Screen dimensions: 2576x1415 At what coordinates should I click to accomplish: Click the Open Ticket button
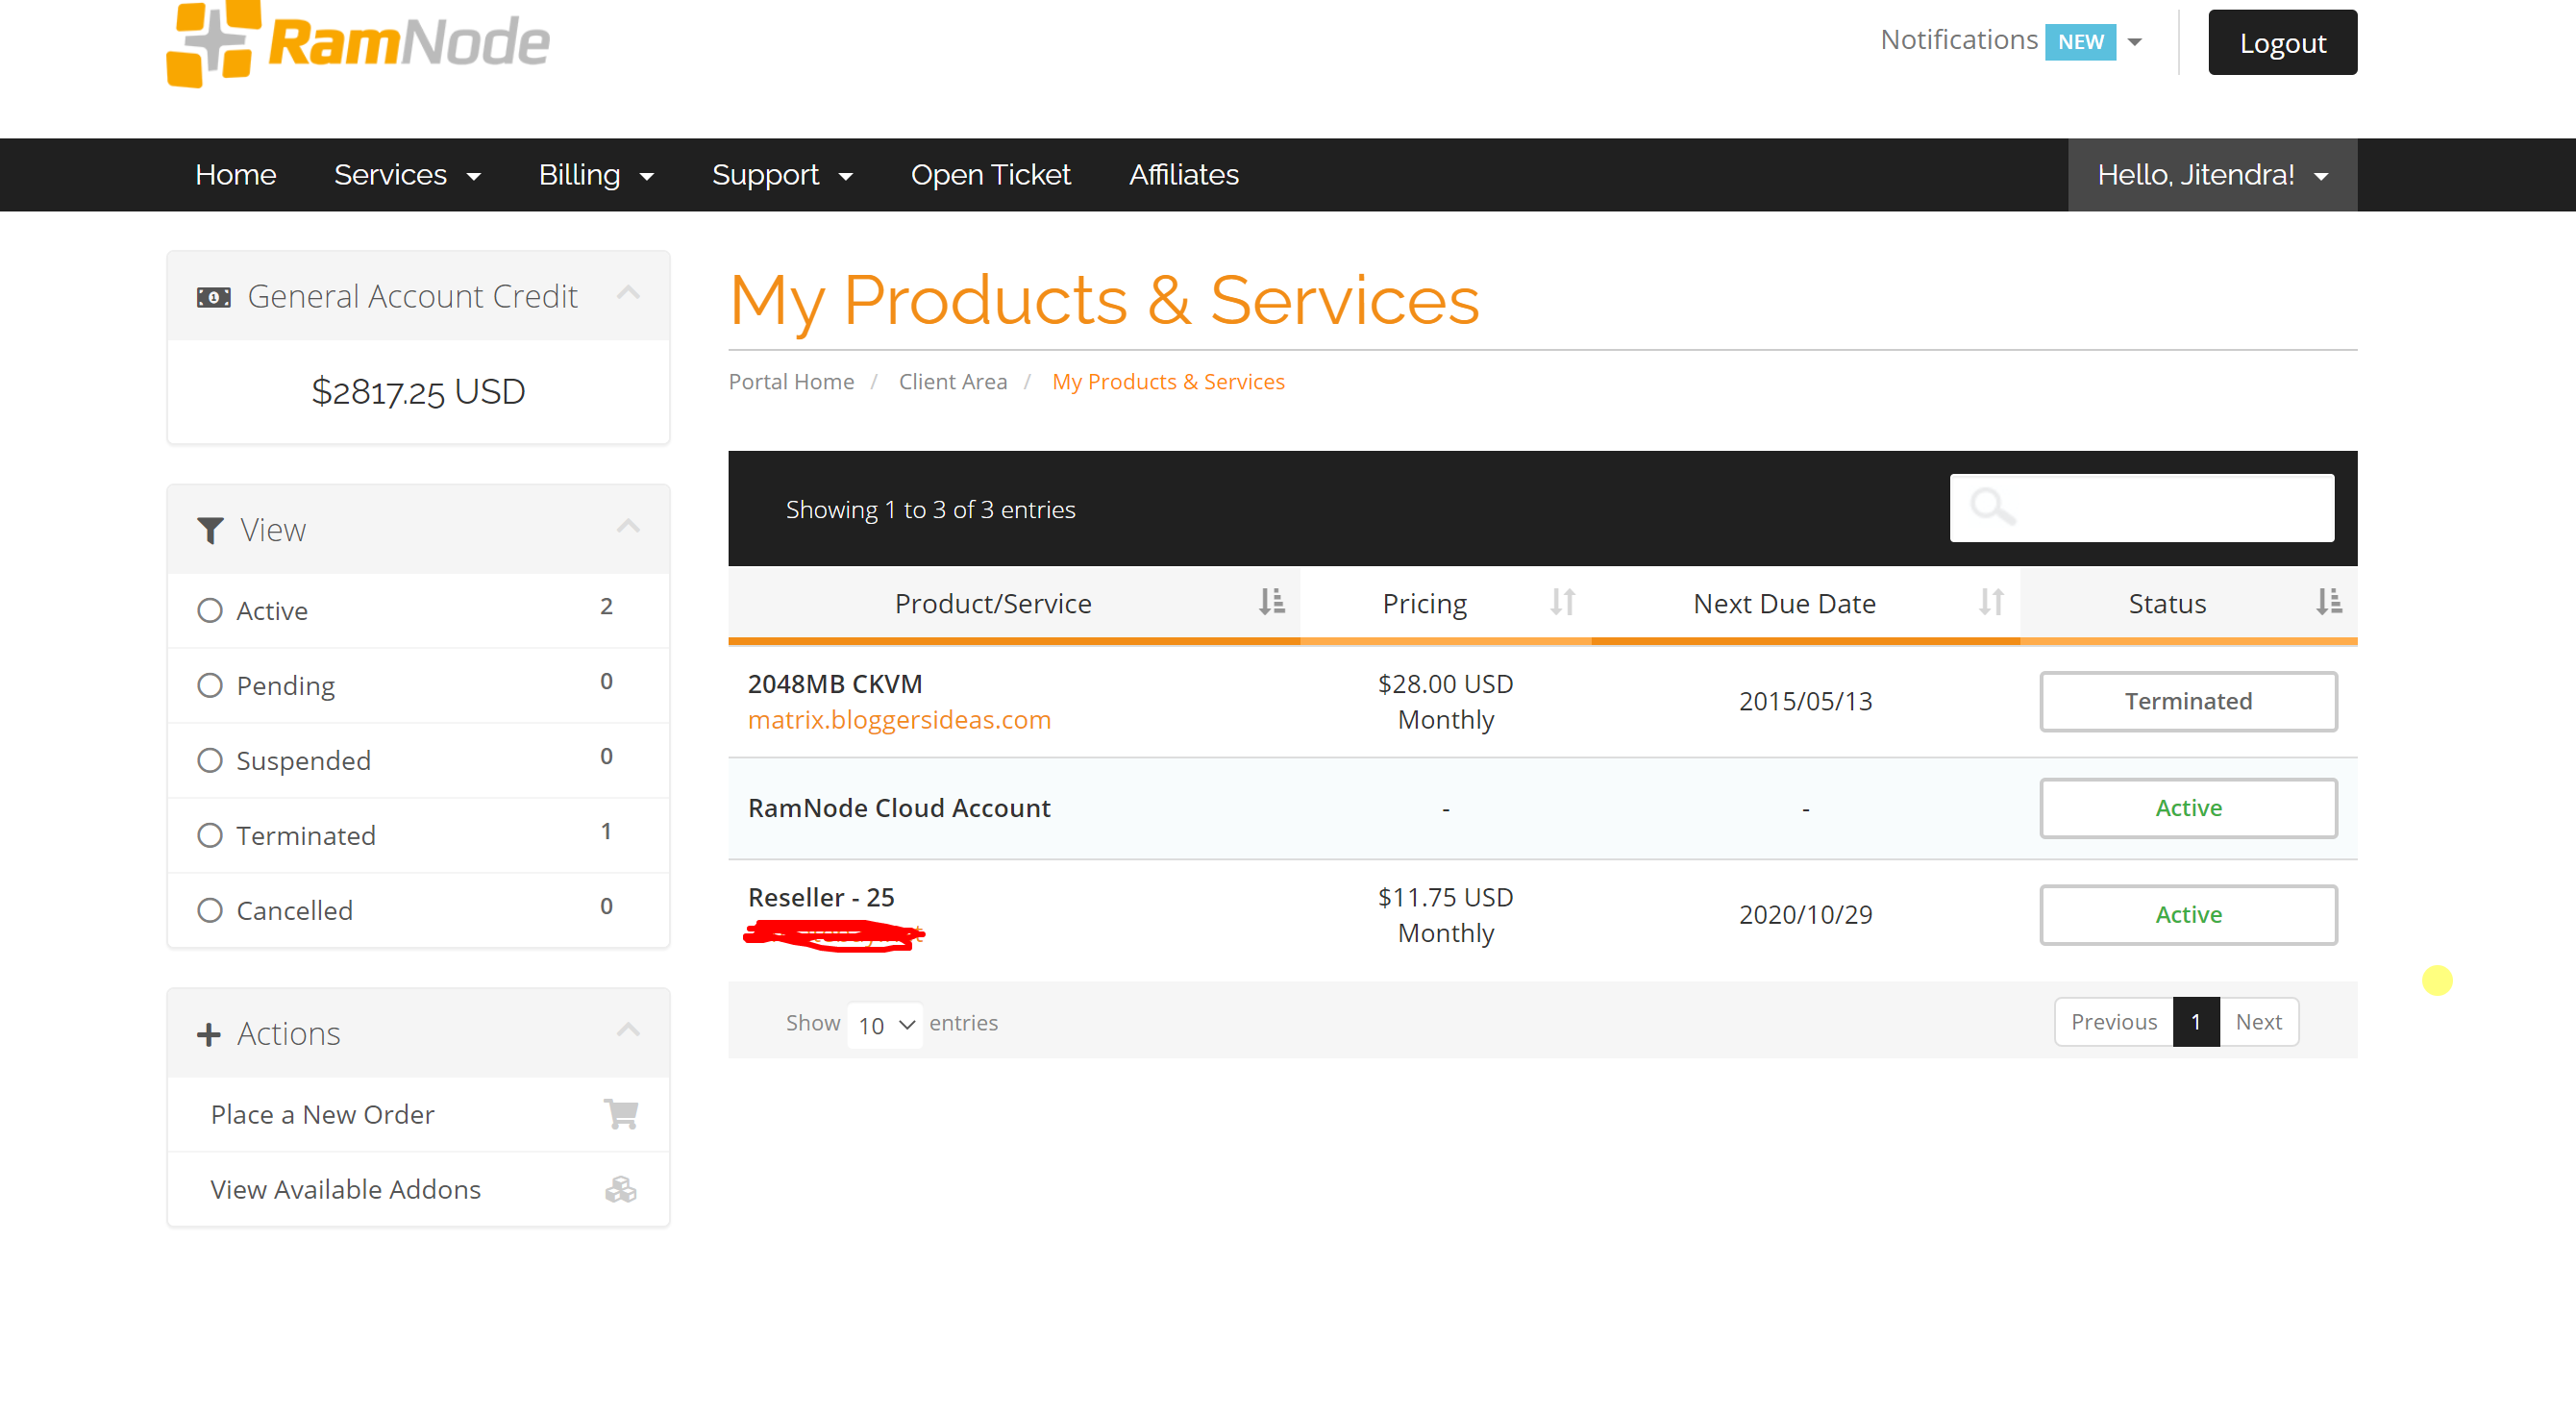coord(993,174)
